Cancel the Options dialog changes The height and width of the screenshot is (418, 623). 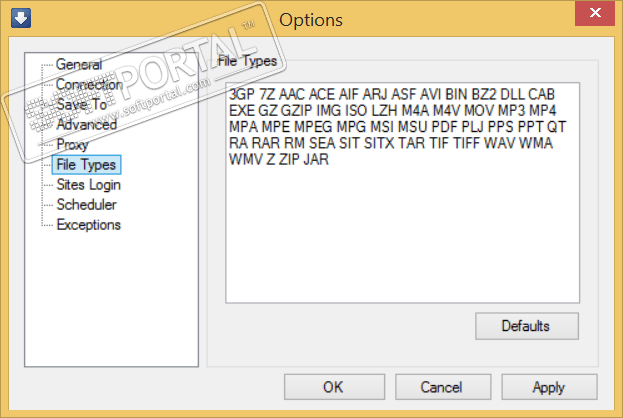click(441, 387)
